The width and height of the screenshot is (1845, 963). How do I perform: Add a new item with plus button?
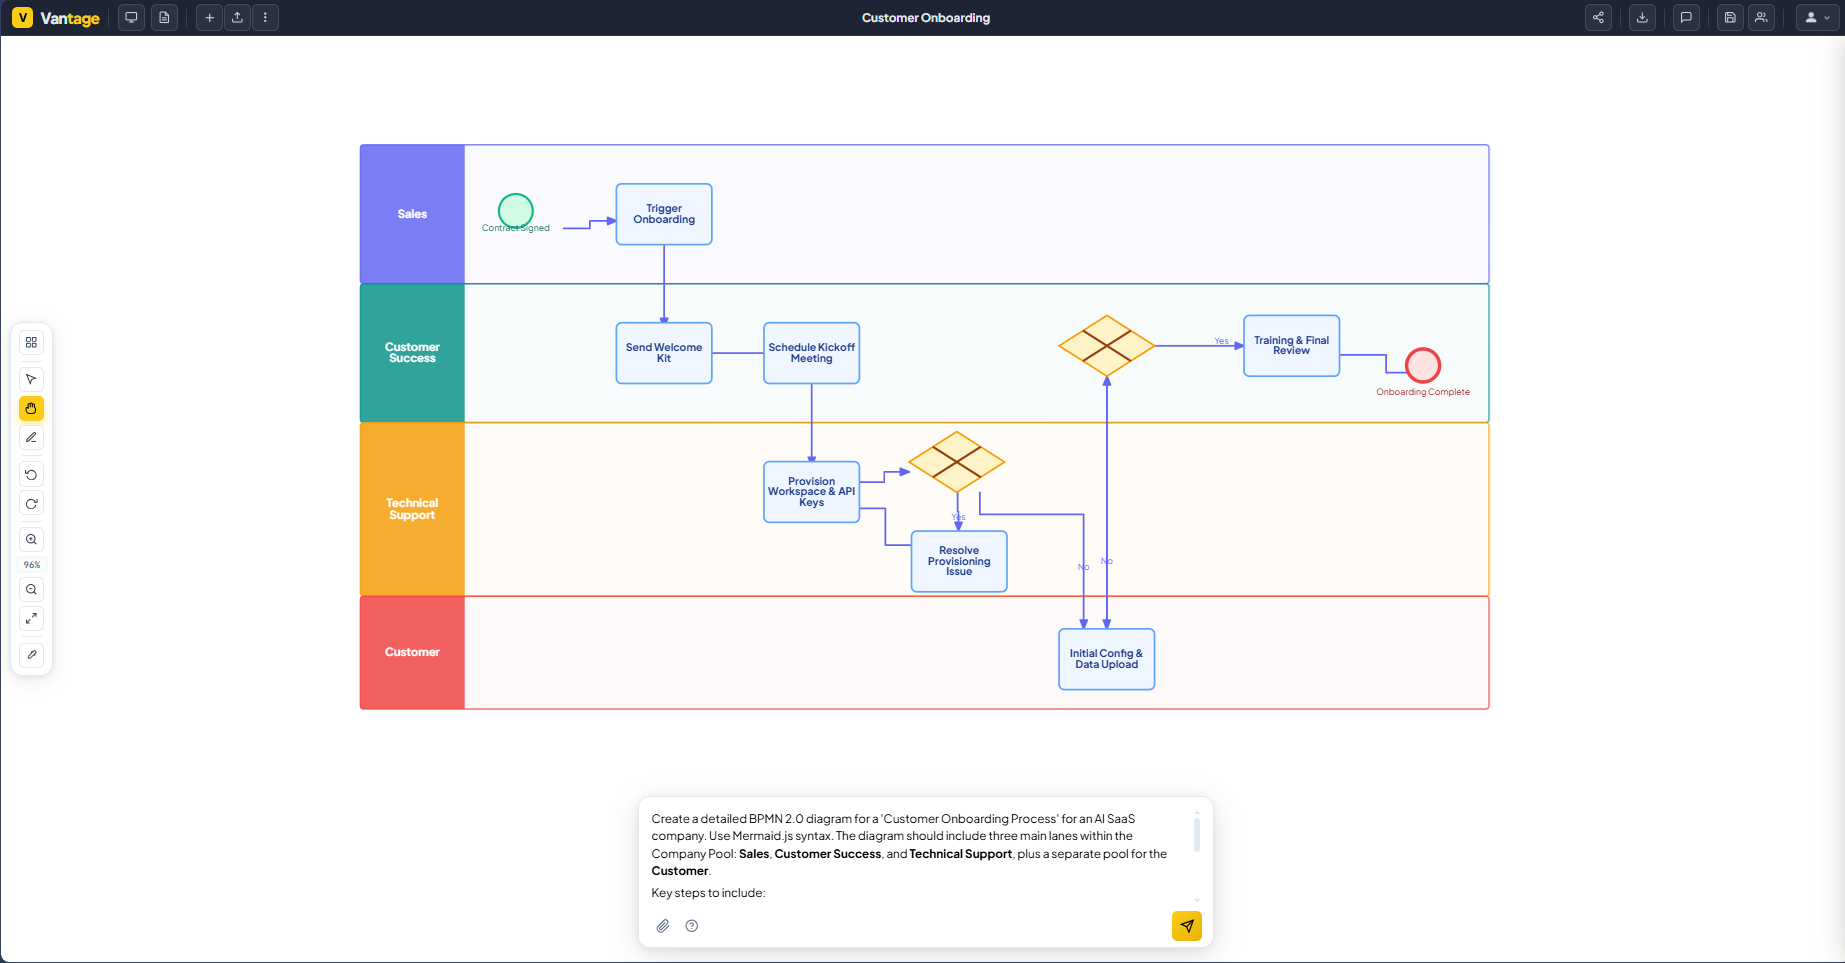click(x=209, y=18)
